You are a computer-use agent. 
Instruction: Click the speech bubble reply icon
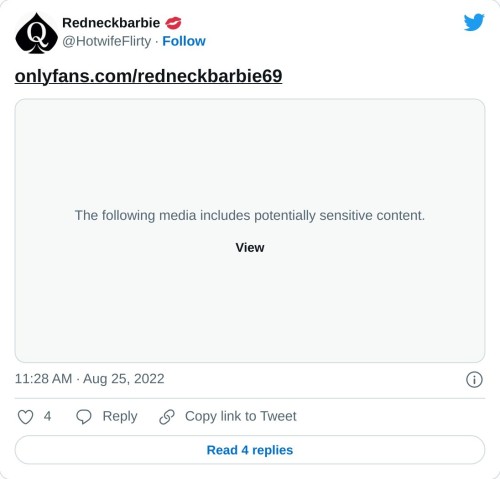point(84,417)
